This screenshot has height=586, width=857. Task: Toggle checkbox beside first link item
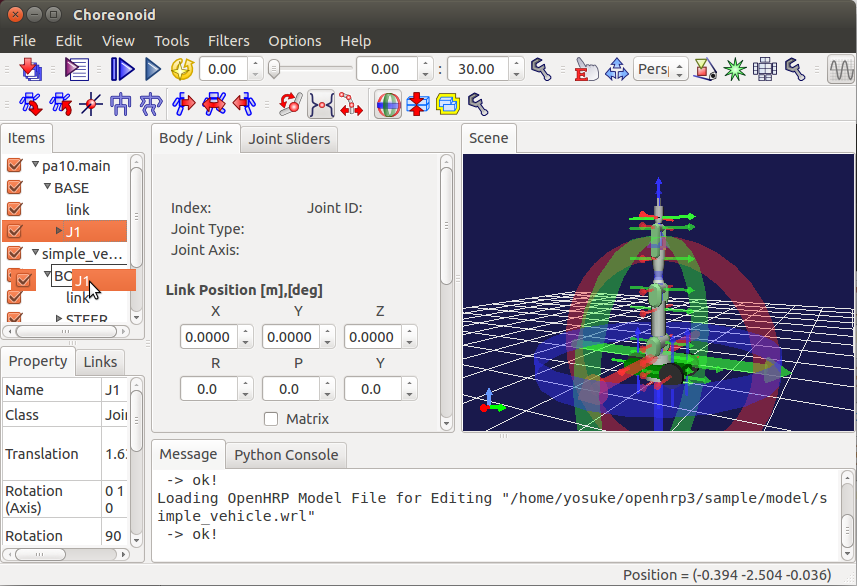(x=15, y=209)
